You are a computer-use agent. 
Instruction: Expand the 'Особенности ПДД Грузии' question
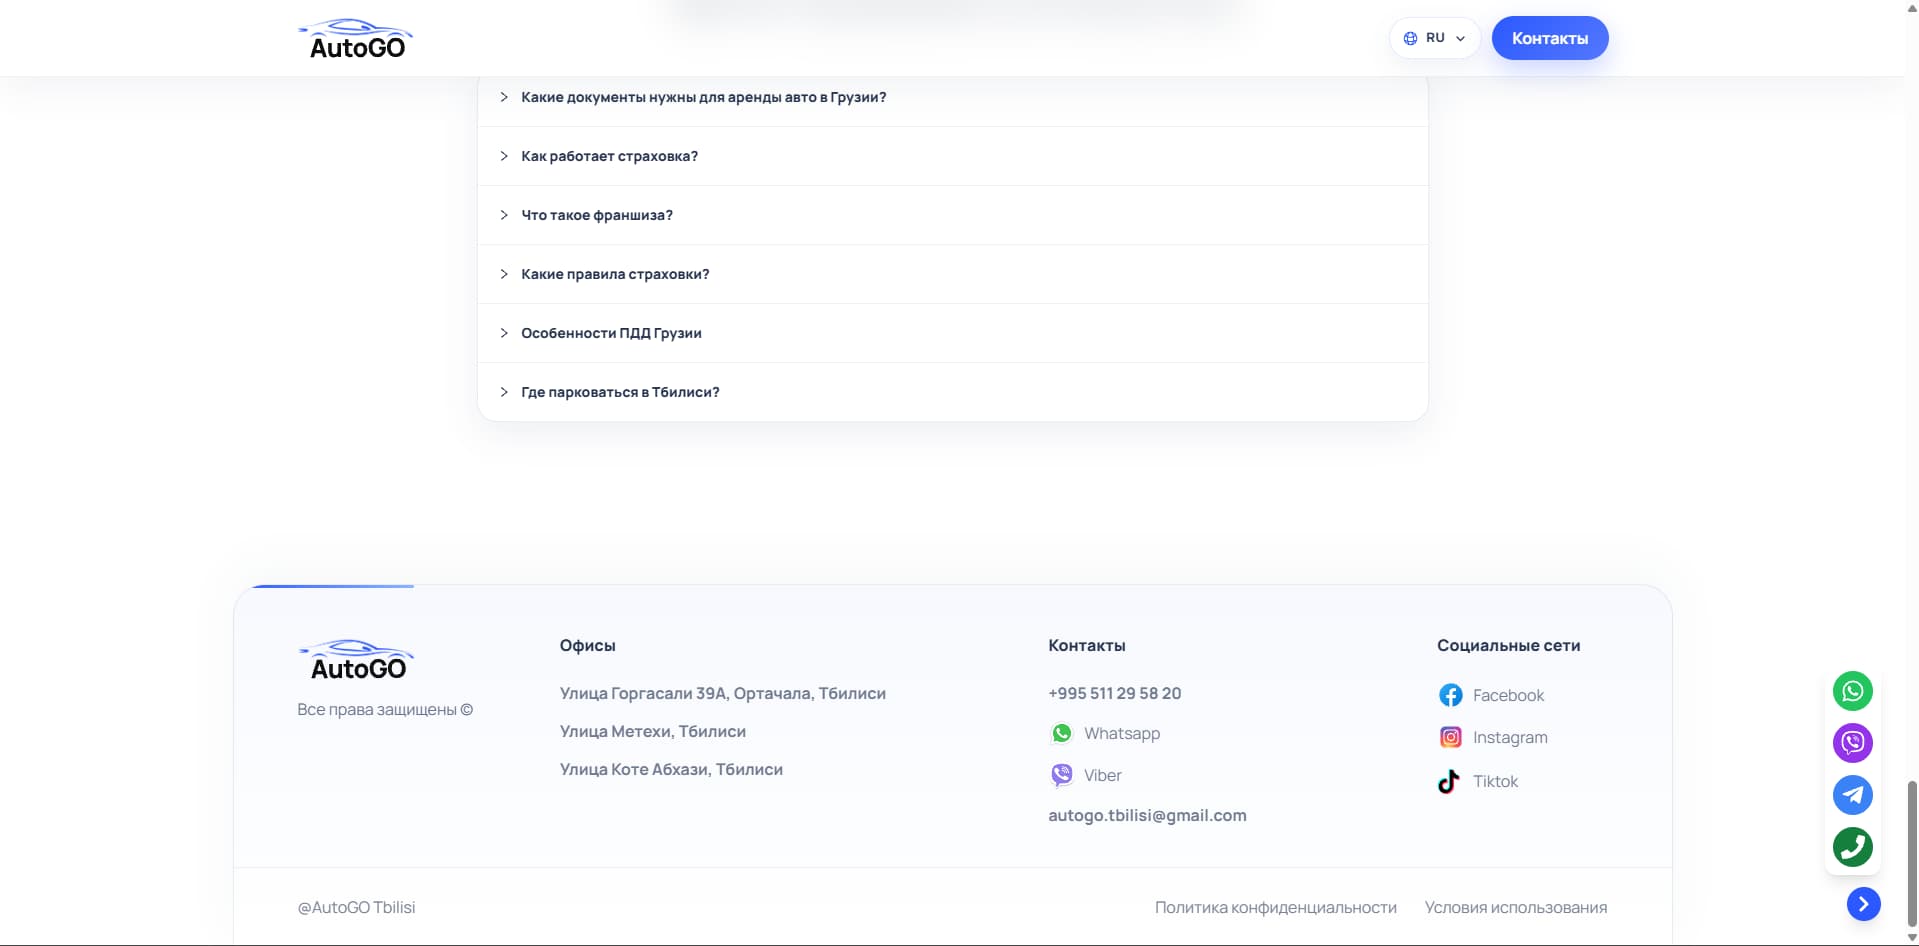point(952,333)
